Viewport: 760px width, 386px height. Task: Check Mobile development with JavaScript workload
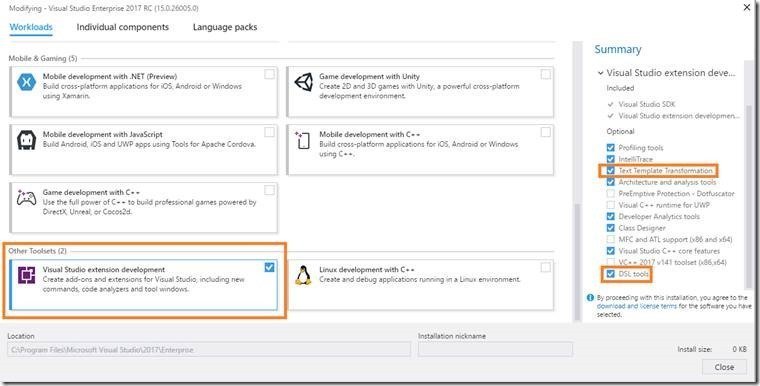(x=269, y=132)
